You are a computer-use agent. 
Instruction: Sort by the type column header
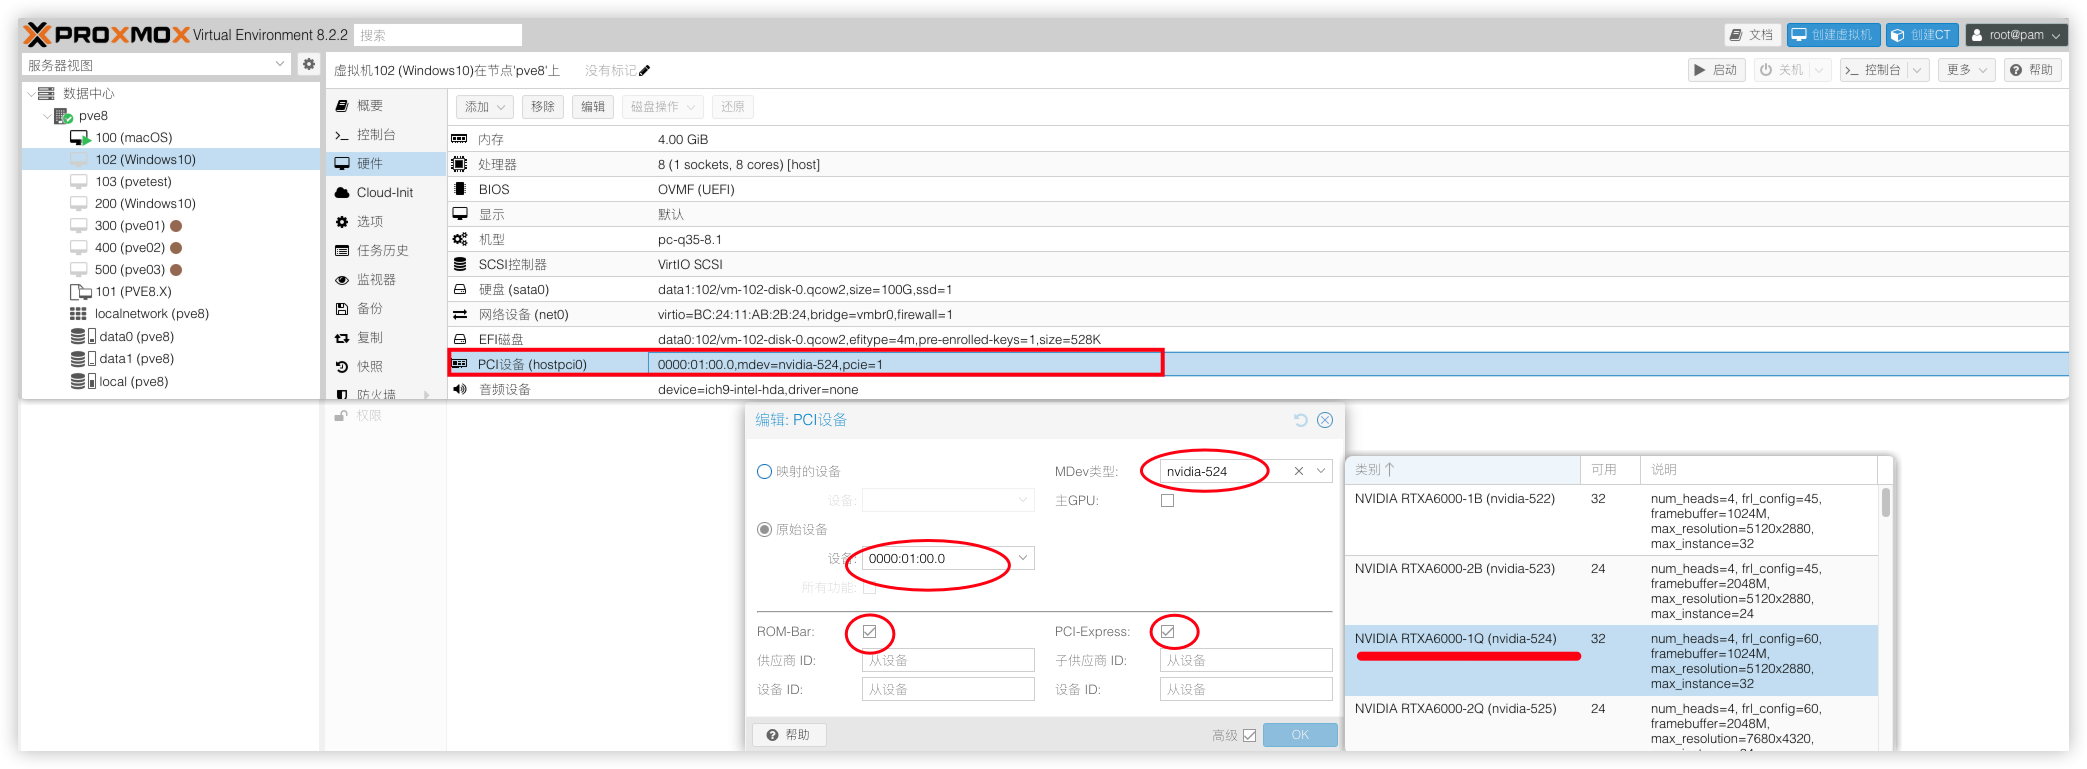1462,470
